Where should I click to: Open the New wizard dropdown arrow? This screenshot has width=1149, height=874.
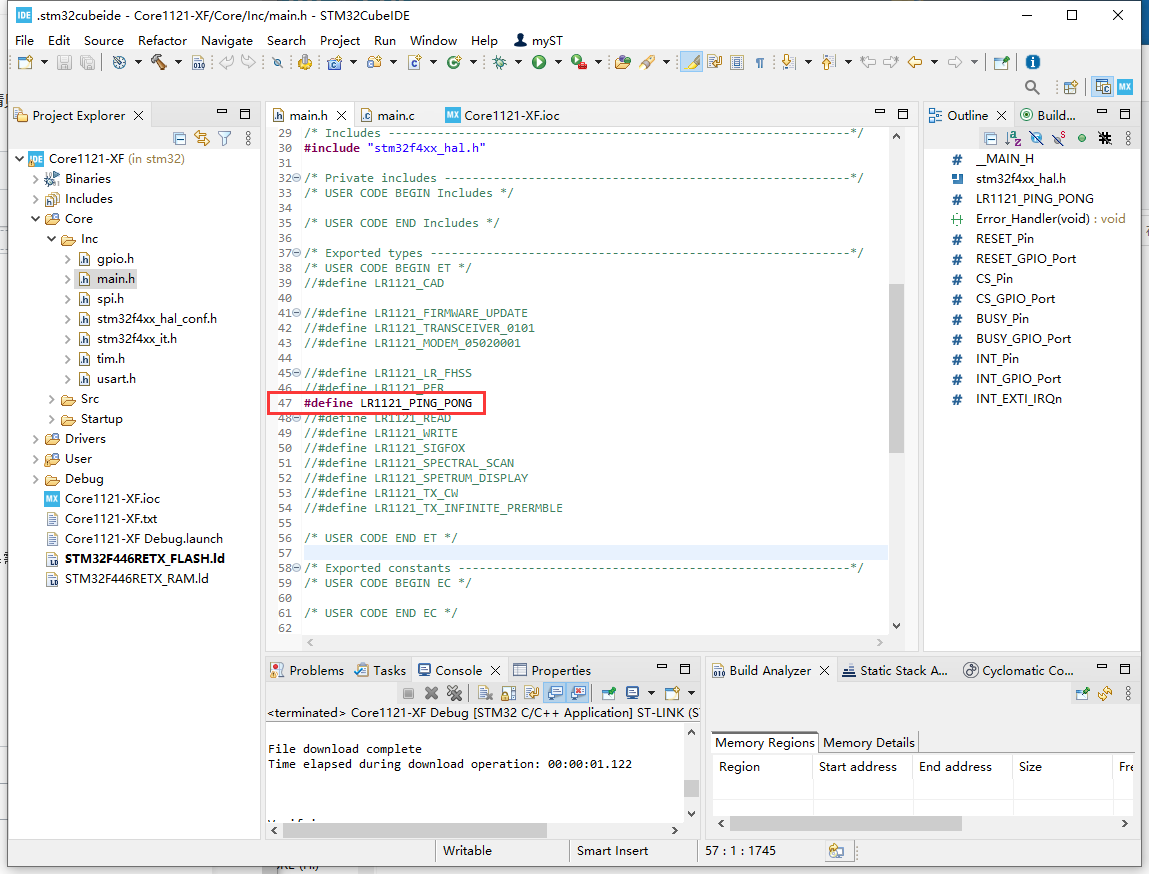click(x=44, y=62)
